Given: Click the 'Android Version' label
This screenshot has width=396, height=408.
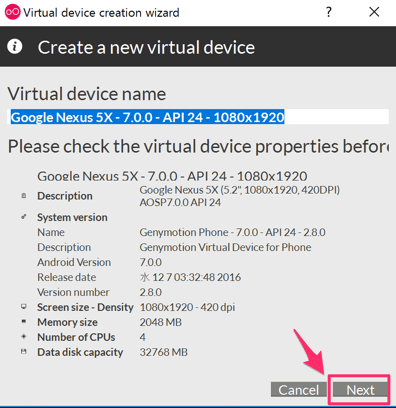Looking at the screenshot, I should coord(74,262).
